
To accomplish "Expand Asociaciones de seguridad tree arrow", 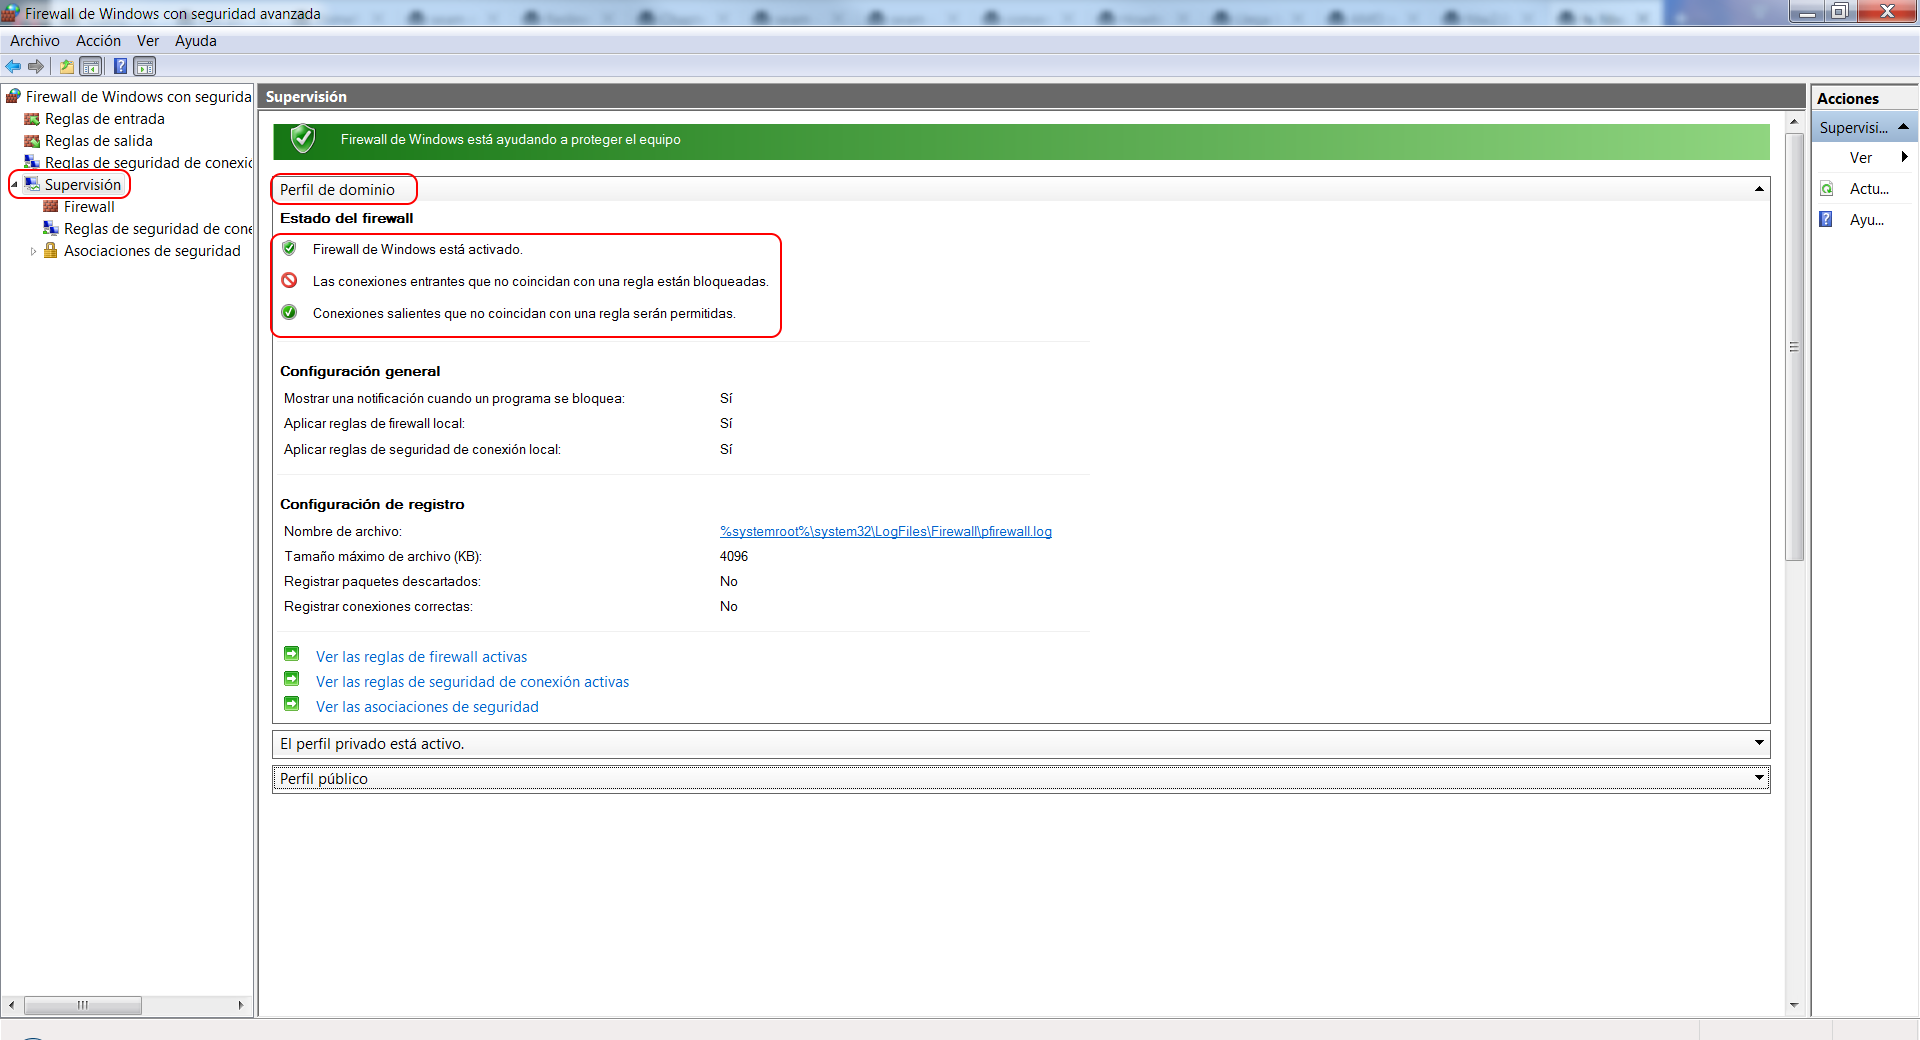I will tap(33, 251).
